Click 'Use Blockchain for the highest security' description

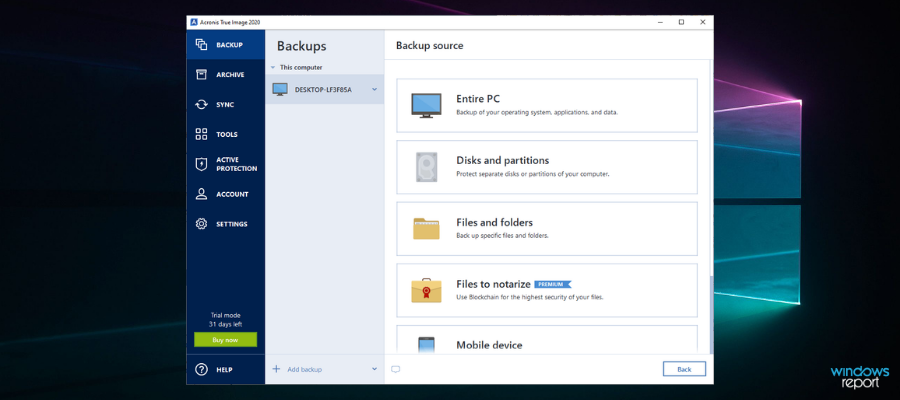coord(529,297)
